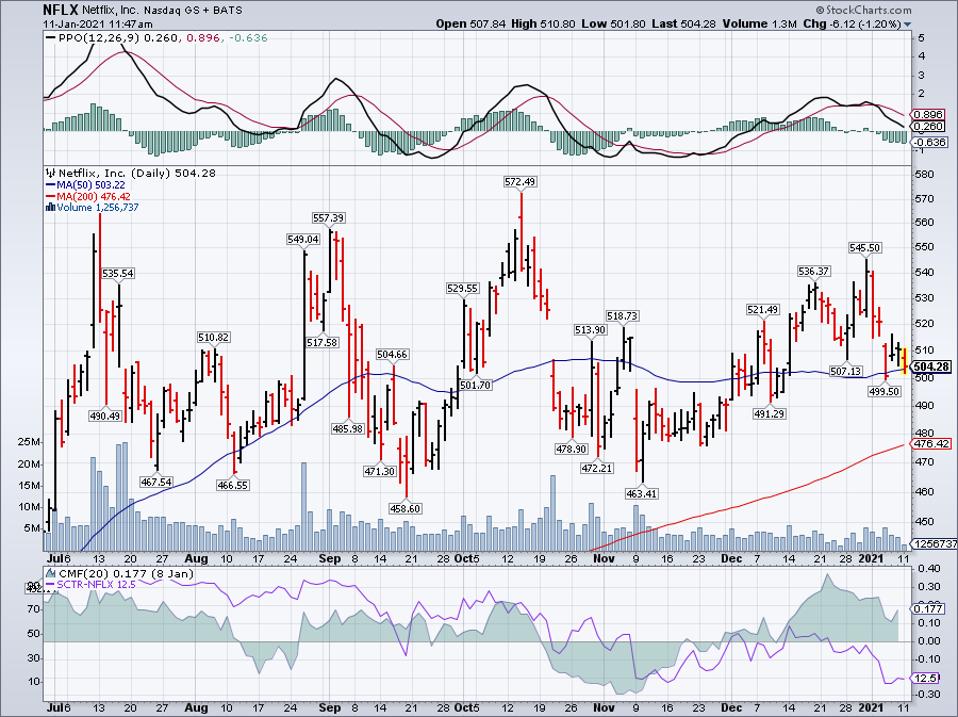Click the 491.29 price label
This screenshot has height=717, width=958.
(769, 413)
